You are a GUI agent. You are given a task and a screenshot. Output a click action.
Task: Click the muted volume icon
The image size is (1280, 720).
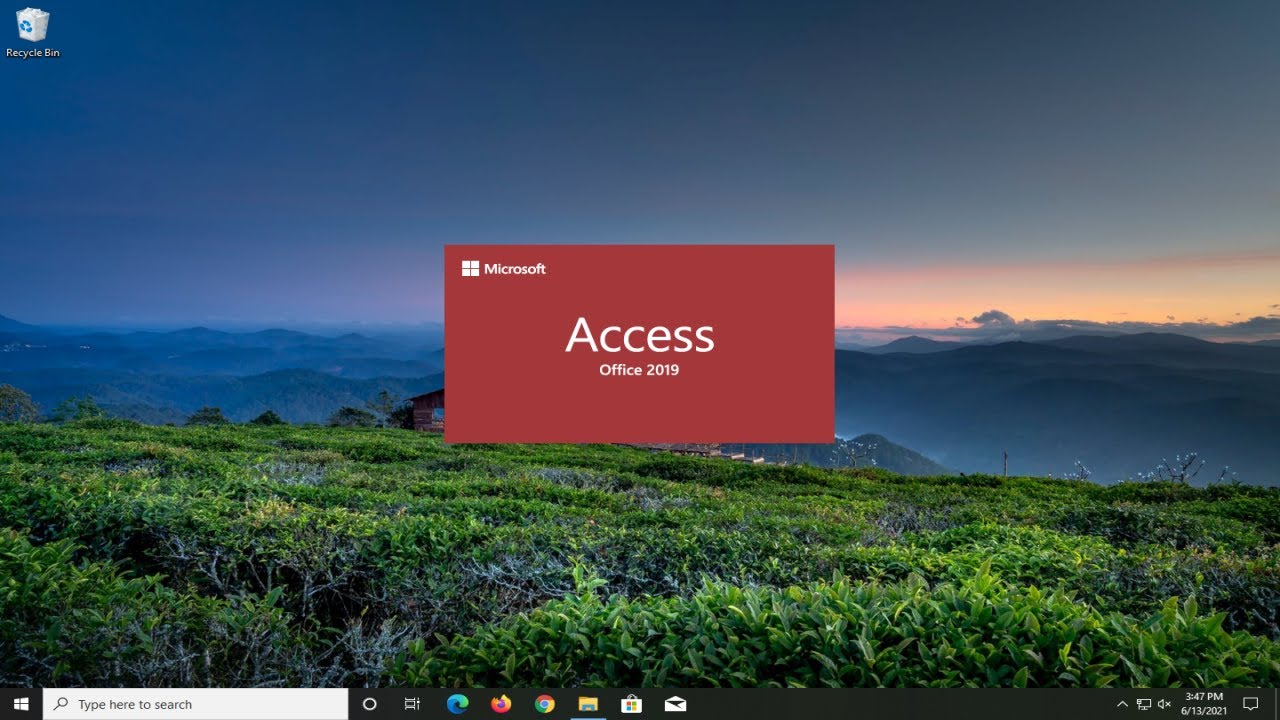(x=1164, y=704)
